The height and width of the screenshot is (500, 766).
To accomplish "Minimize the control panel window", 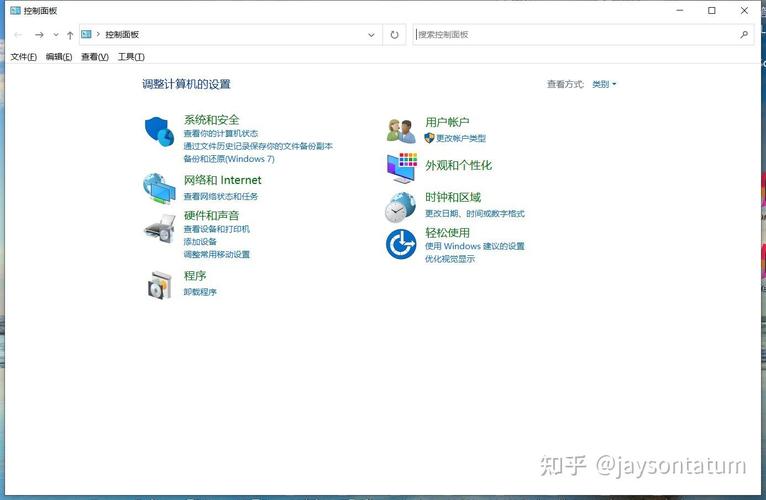I will tap(680, 10).
